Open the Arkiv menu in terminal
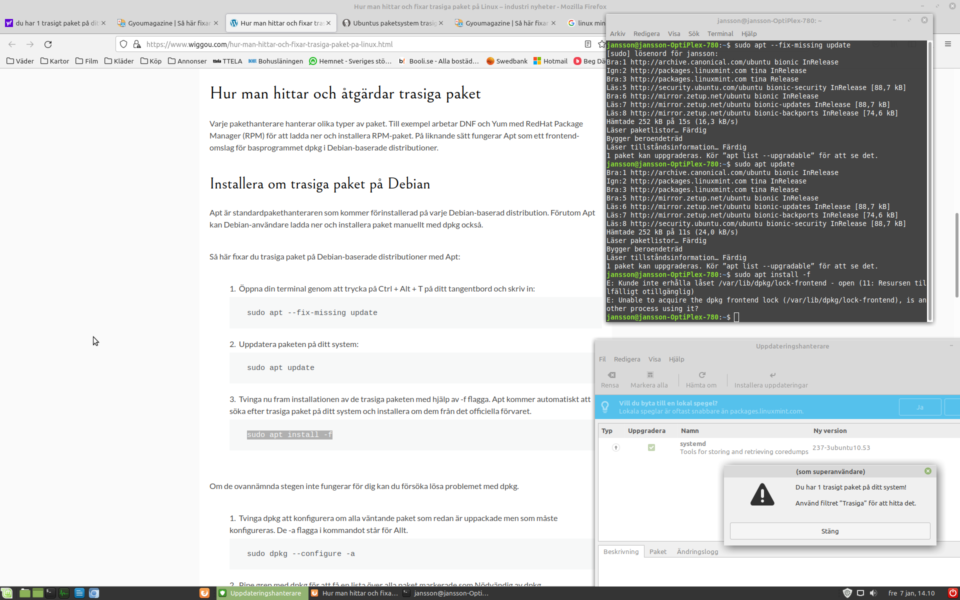This screenshot has height=600, width=960. pos(617,34)
